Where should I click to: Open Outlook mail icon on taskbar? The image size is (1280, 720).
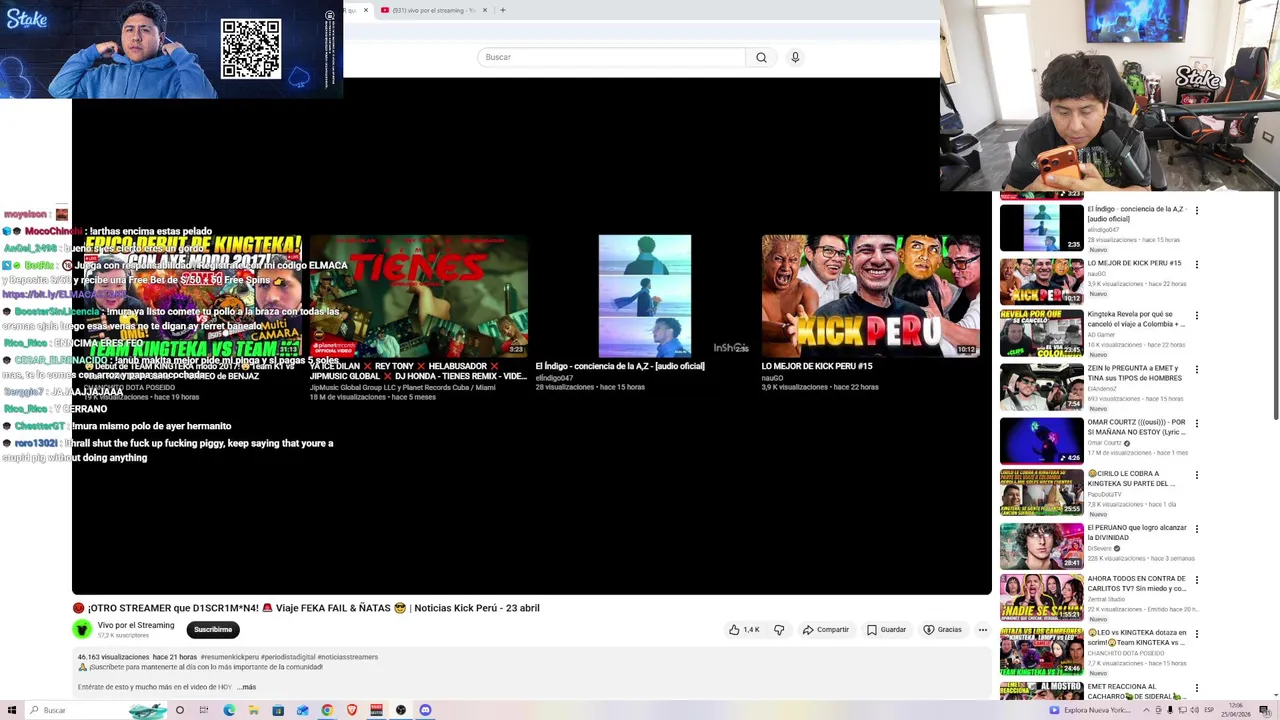pos(302,710)
